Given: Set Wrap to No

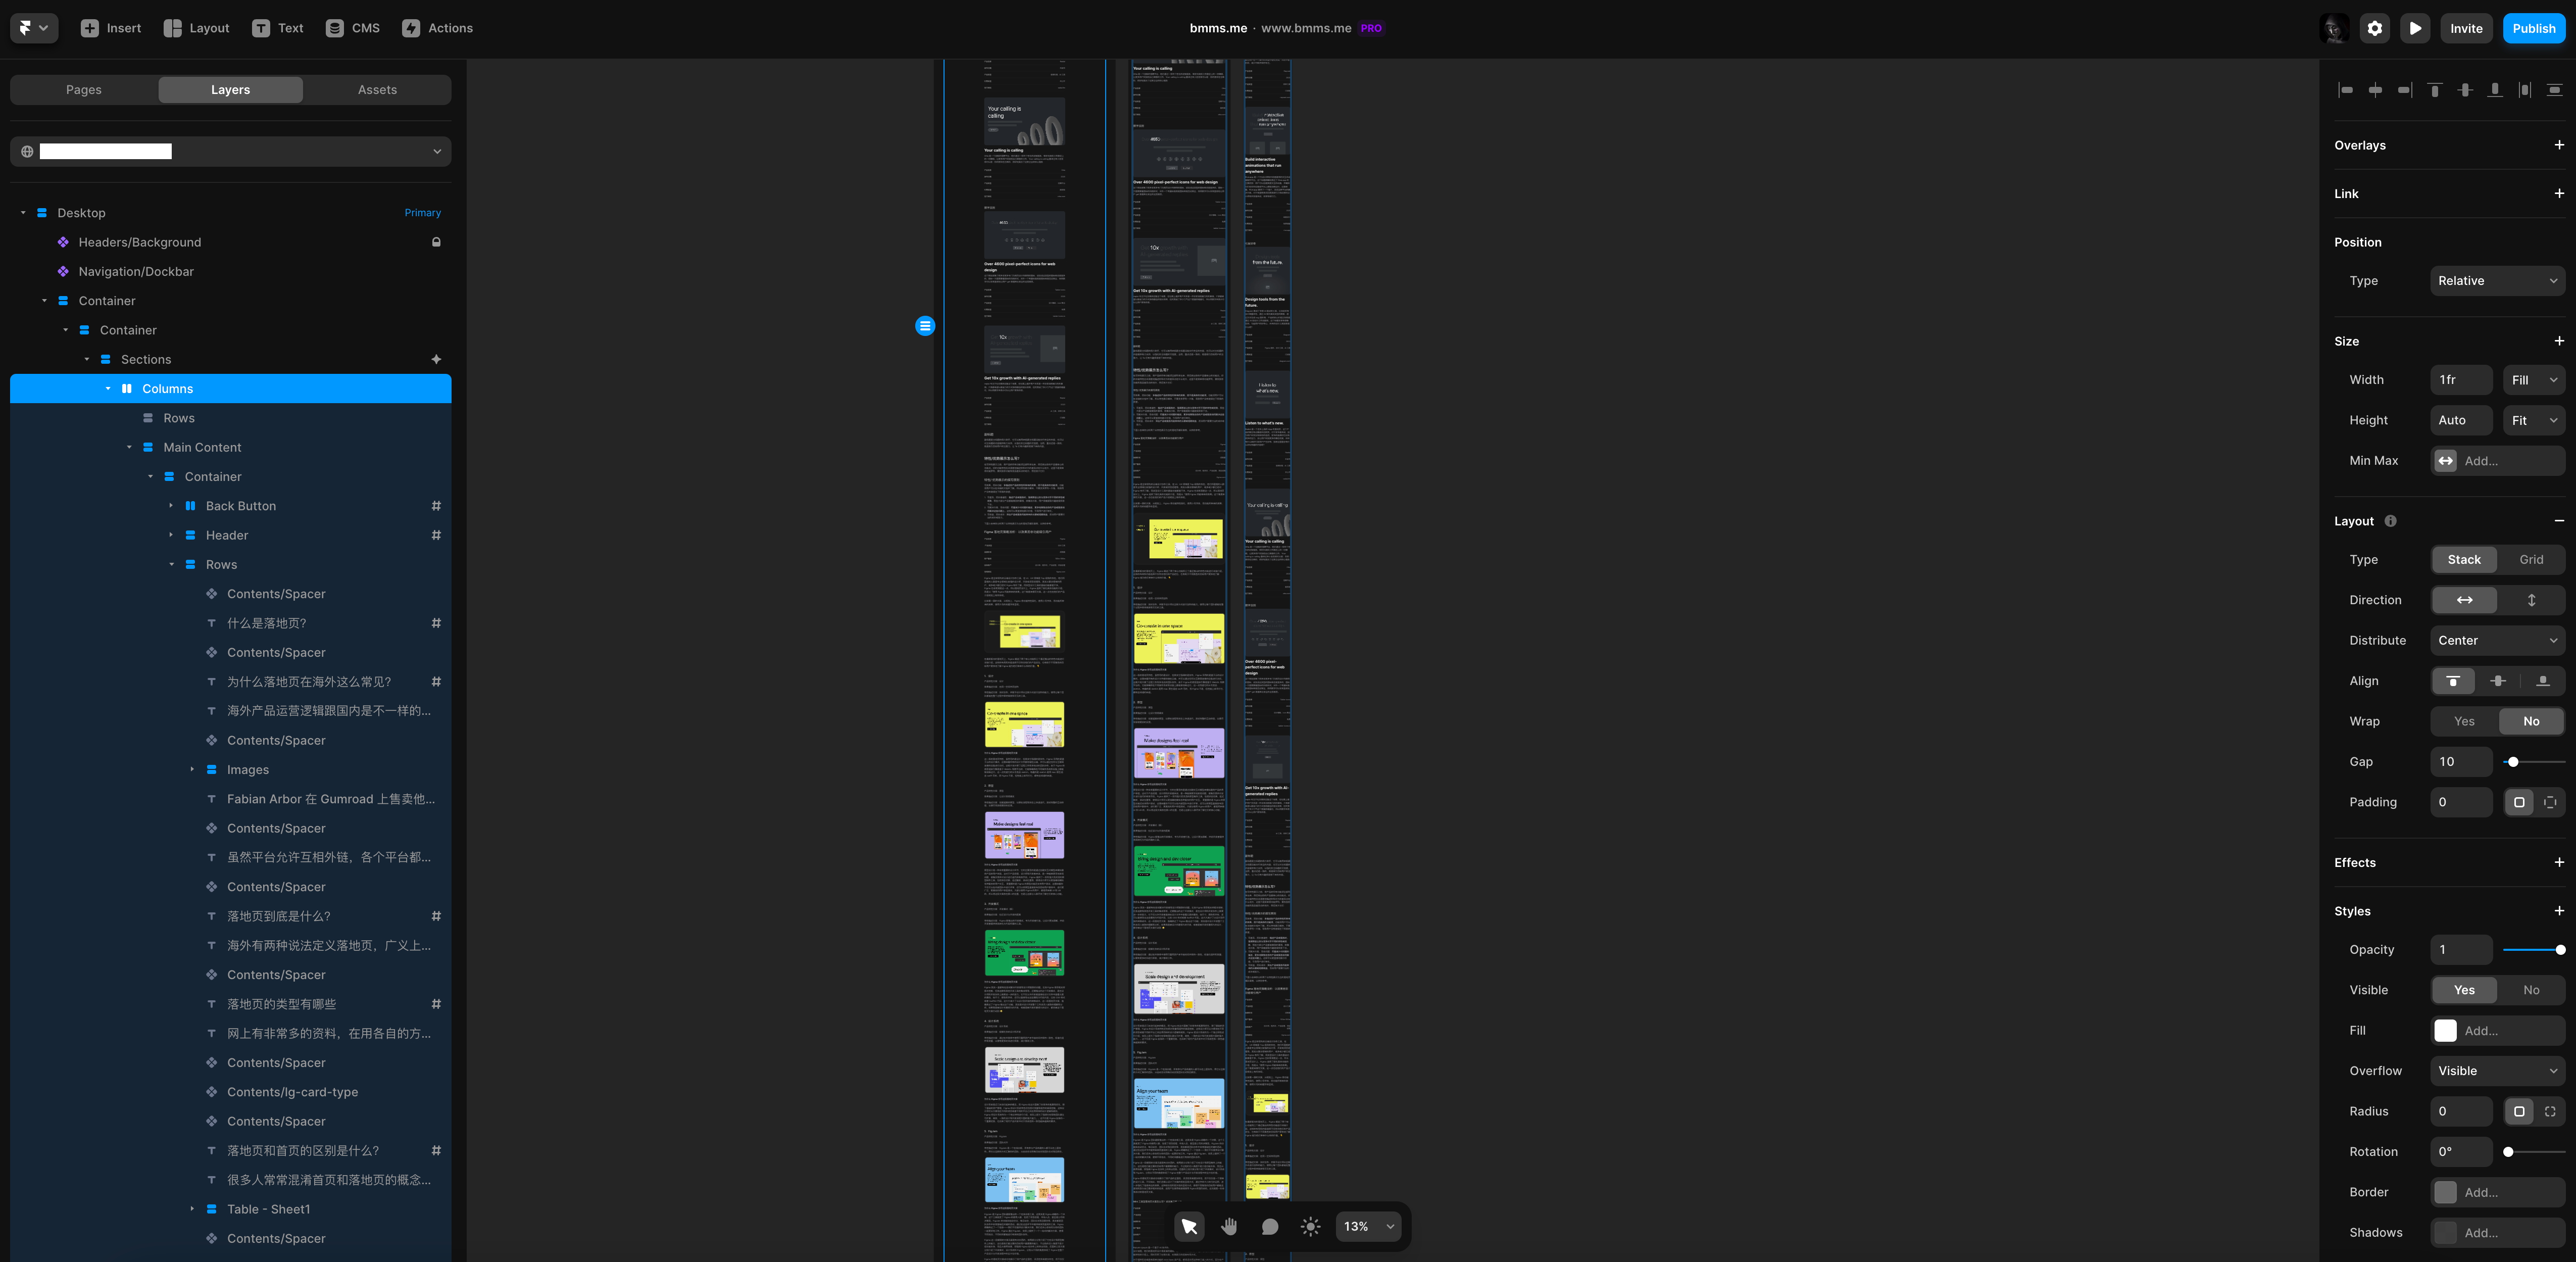Looking at the screenshot, I should (2531, 721).
